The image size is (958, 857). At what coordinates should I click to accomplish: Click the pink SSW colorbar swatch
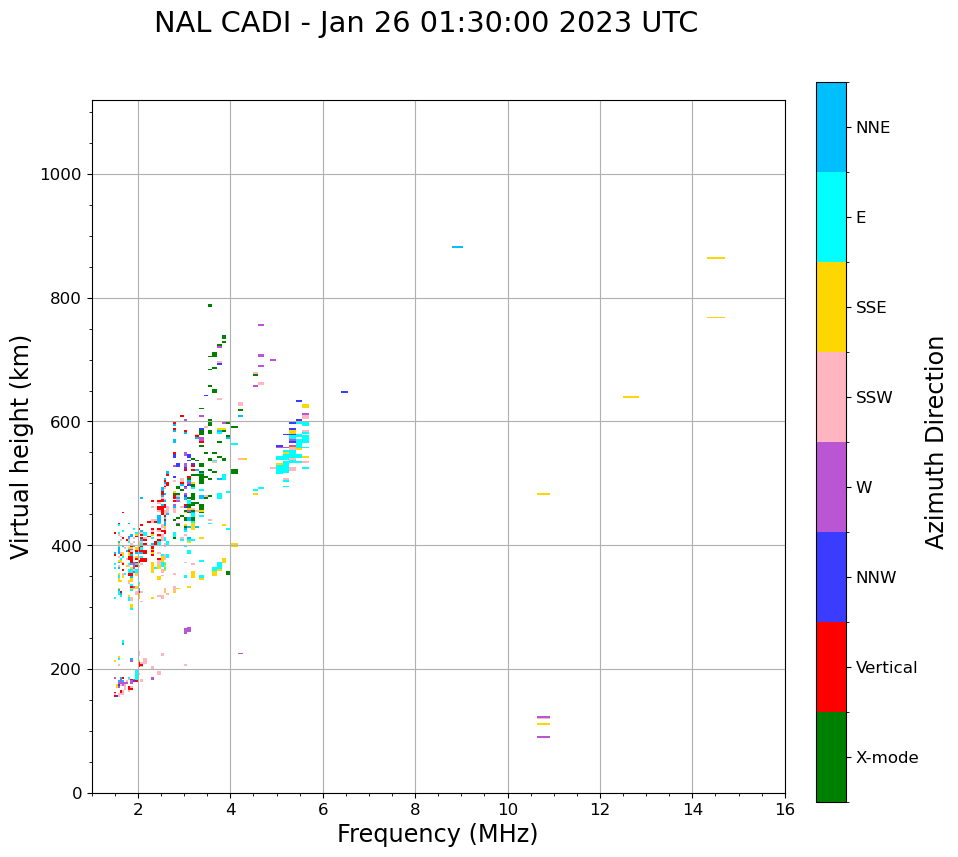[831, 397]
